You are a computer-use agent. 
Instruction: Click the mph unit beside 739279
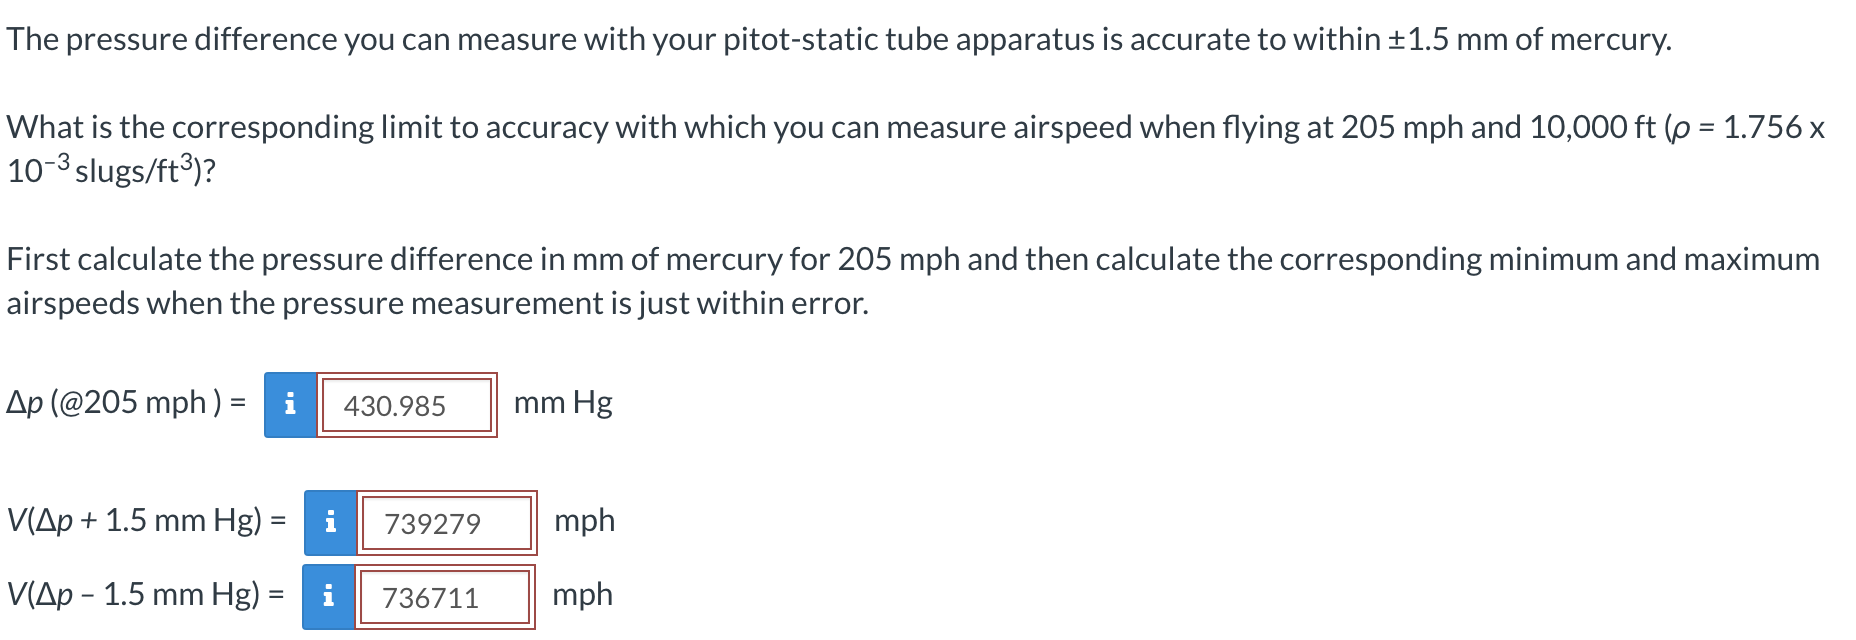pos(585,520)
